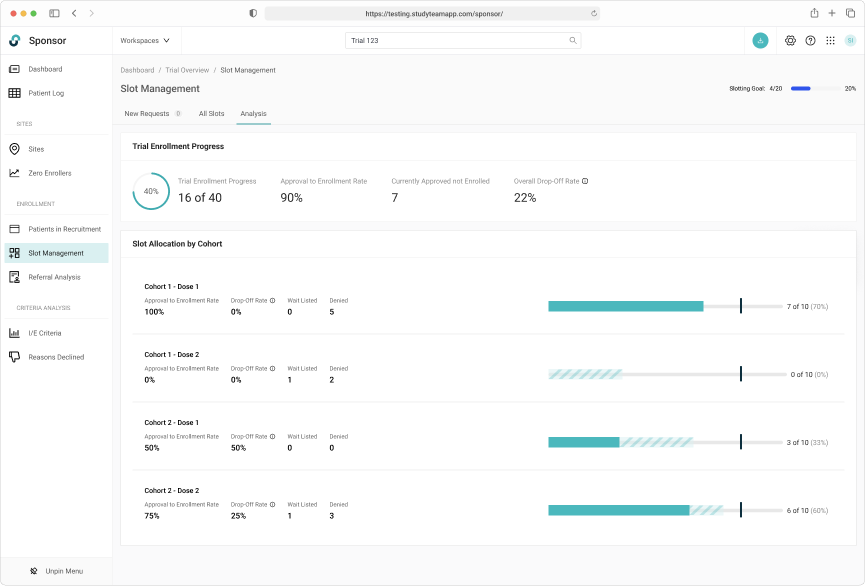The height and width of the screenshot is (586, 865).
Task: Click the Slotting Goal '4/20' text
Action: pyautogui.click(x=776, y=88)
